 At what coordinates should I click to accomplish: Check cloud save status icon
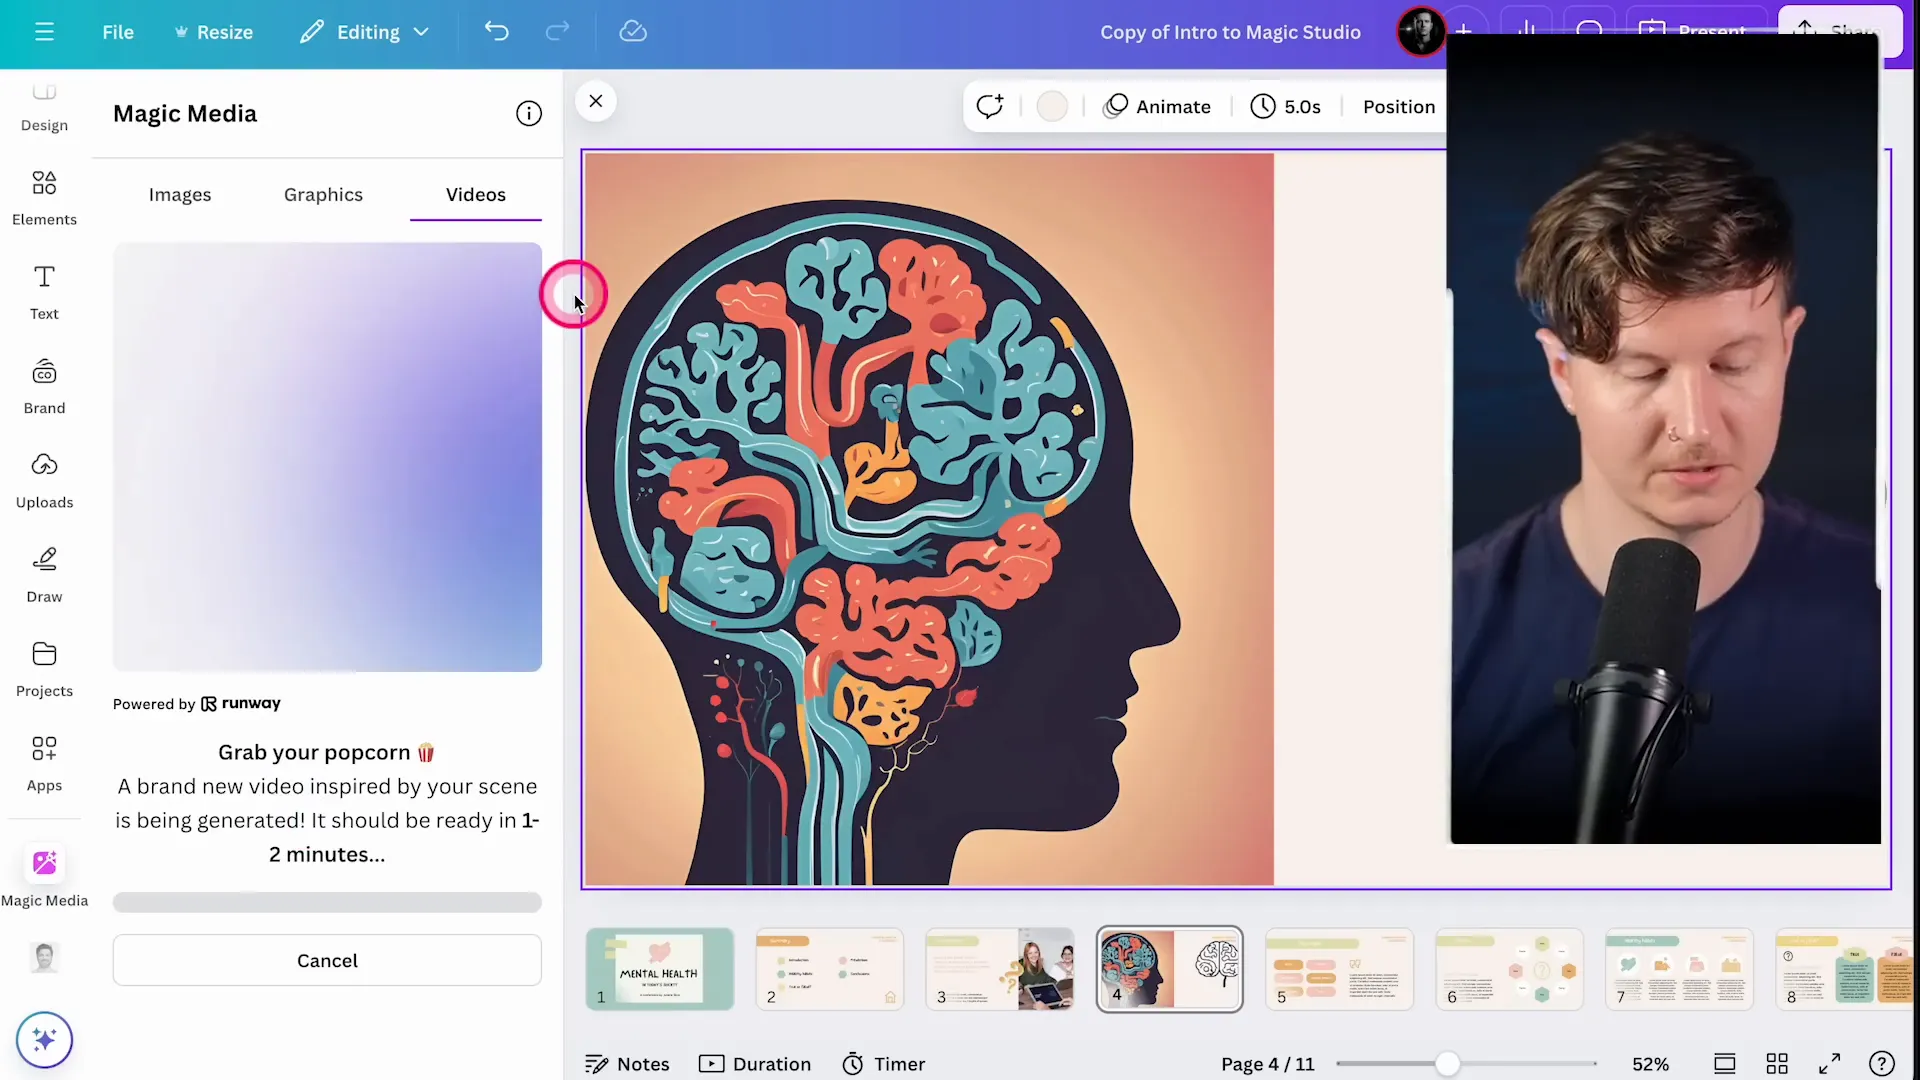[633, 32]
